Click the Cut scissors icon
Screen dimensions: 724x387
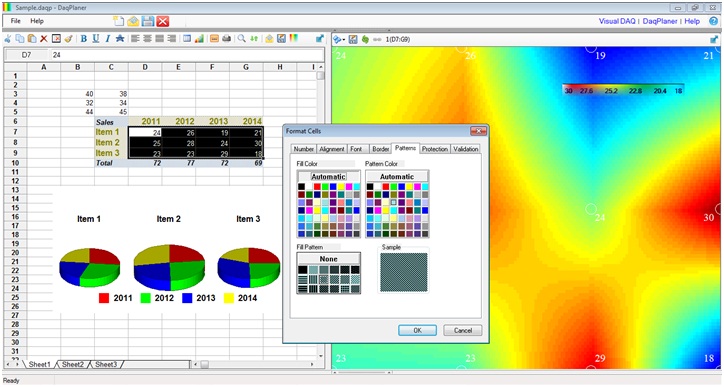[8, 39]
